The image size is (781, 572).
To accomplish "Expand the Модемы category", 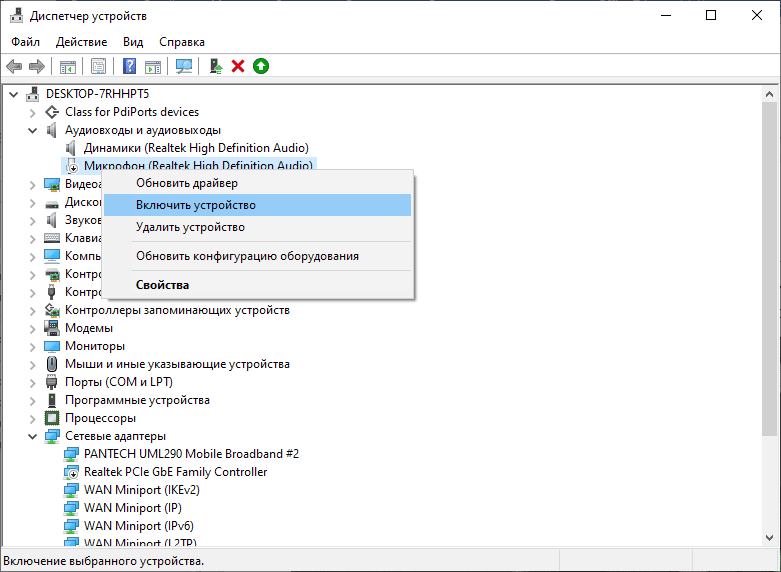I will coord(33,328).
